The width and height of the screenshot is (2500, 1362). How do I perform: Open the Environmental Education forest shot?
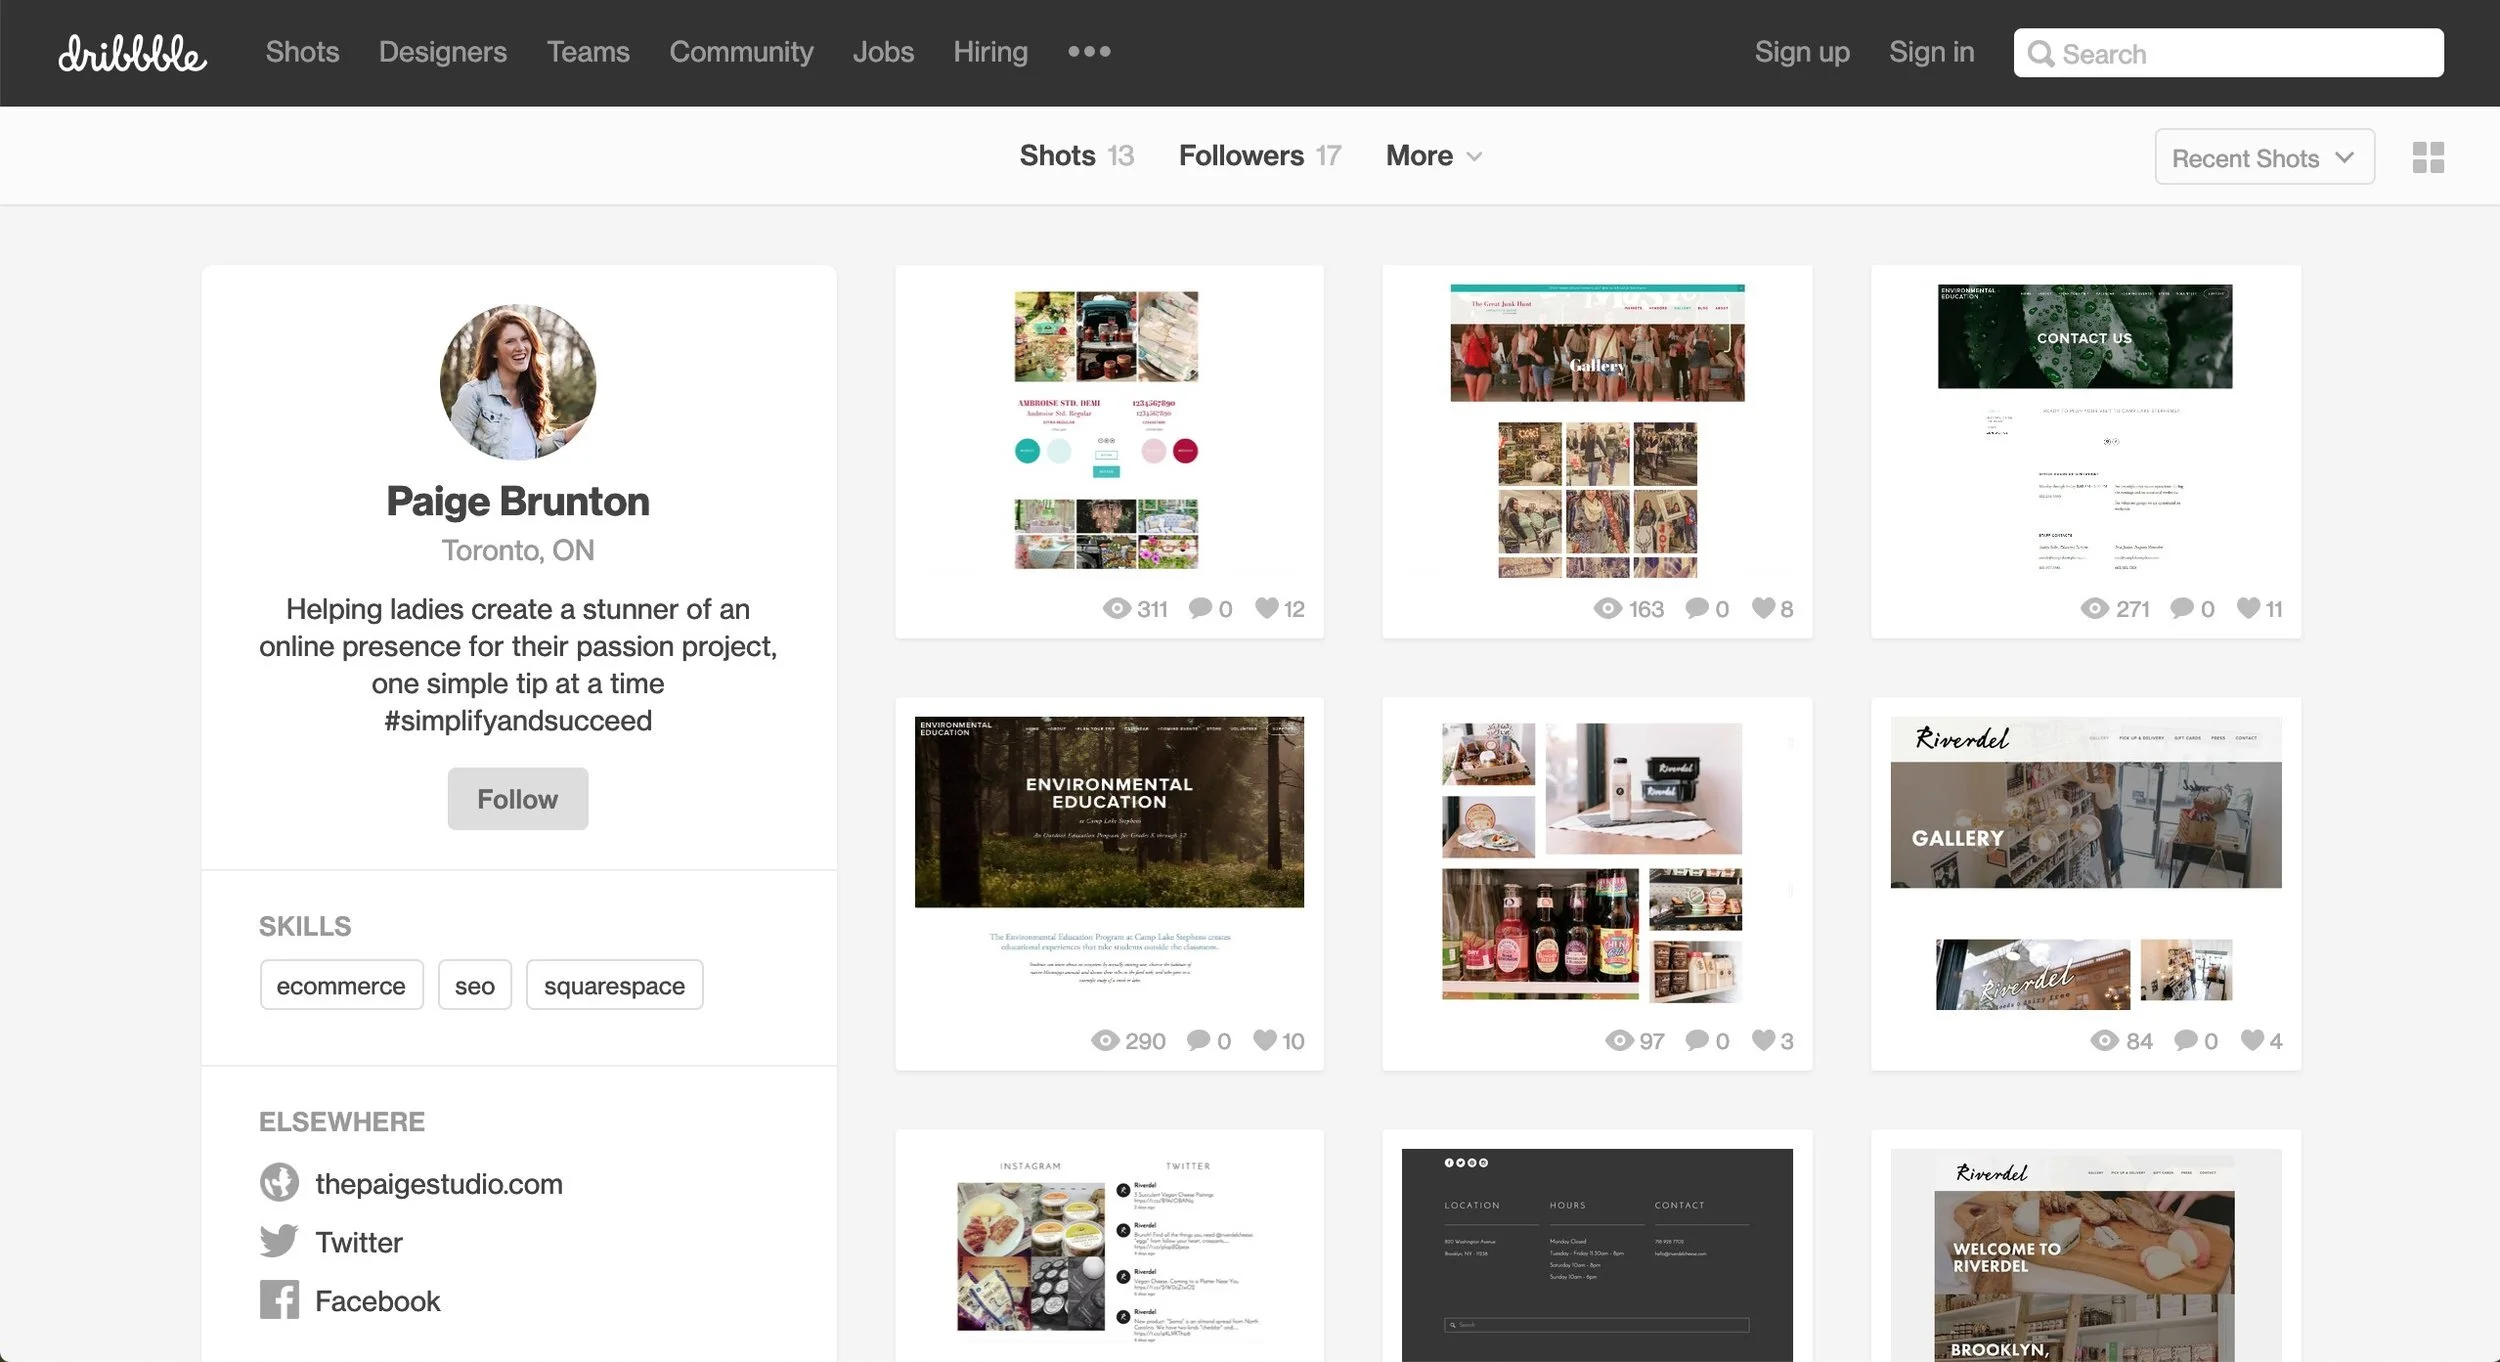pyautogui.click(x=1109, y=812)
